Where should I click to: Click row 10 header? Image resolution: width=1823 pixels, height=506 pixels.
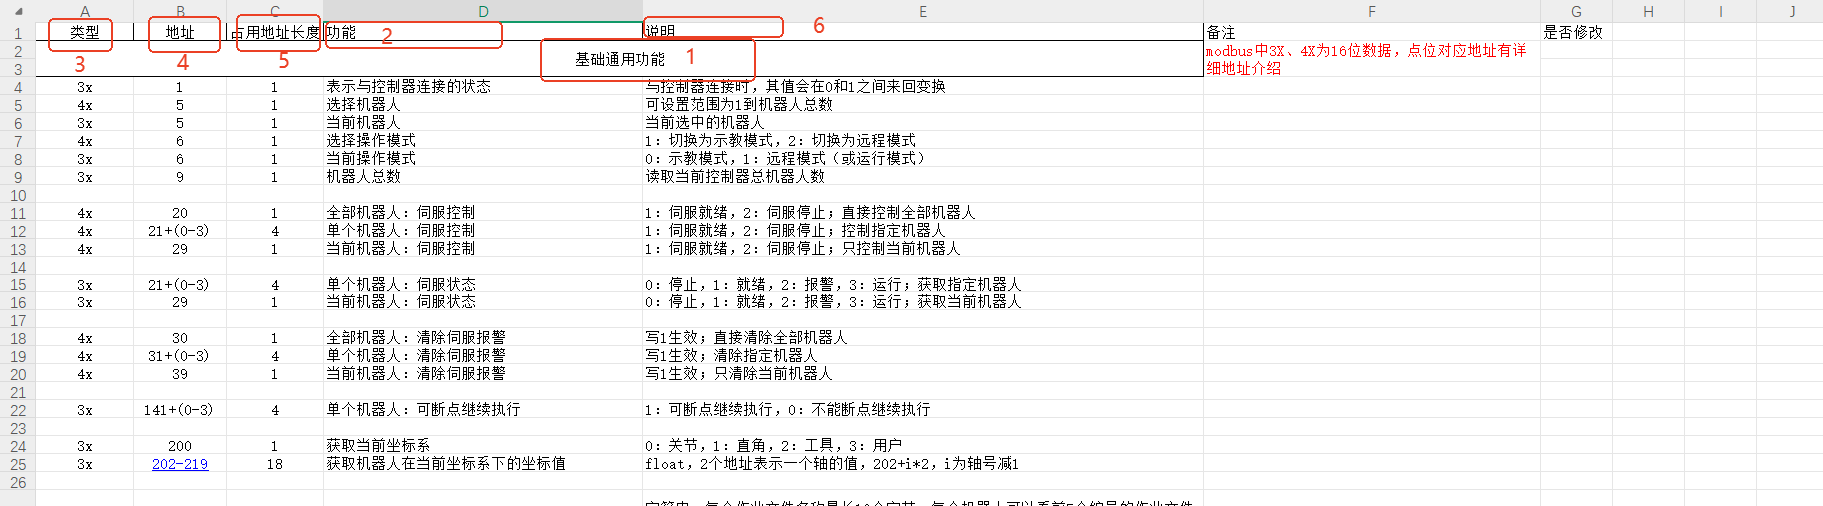(18, 195)
